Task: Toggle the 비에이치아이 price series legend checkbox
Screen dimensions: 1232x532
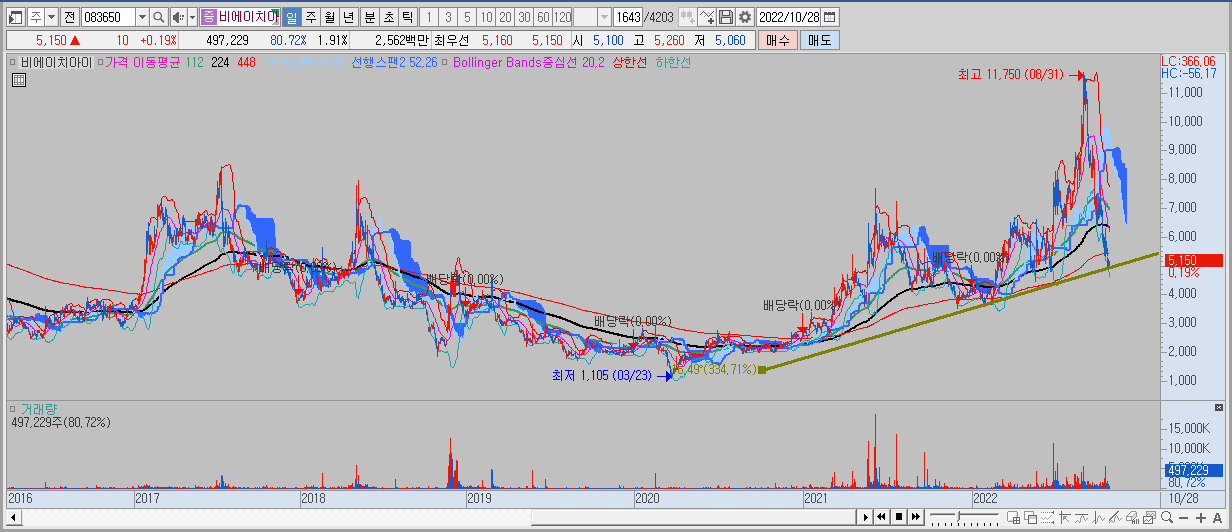Action: point(14,62)
